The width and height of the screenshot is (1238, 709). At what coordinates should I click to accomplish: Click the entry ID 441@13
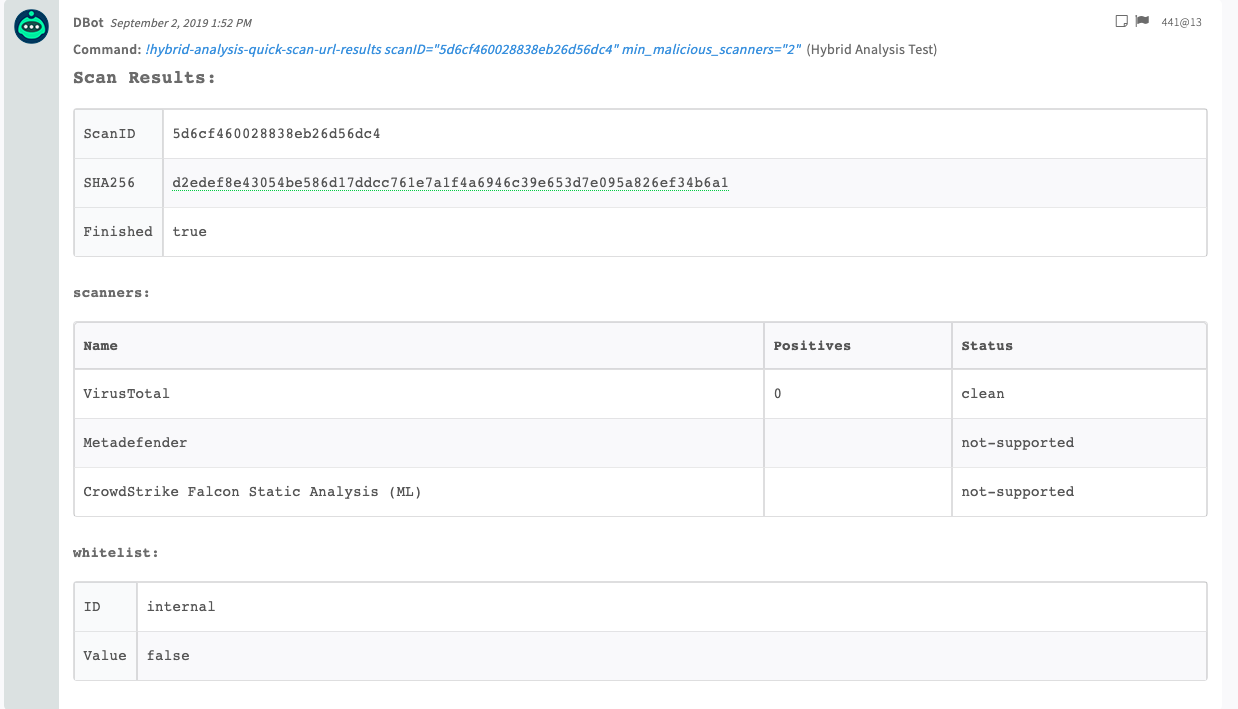(1181, 22)
